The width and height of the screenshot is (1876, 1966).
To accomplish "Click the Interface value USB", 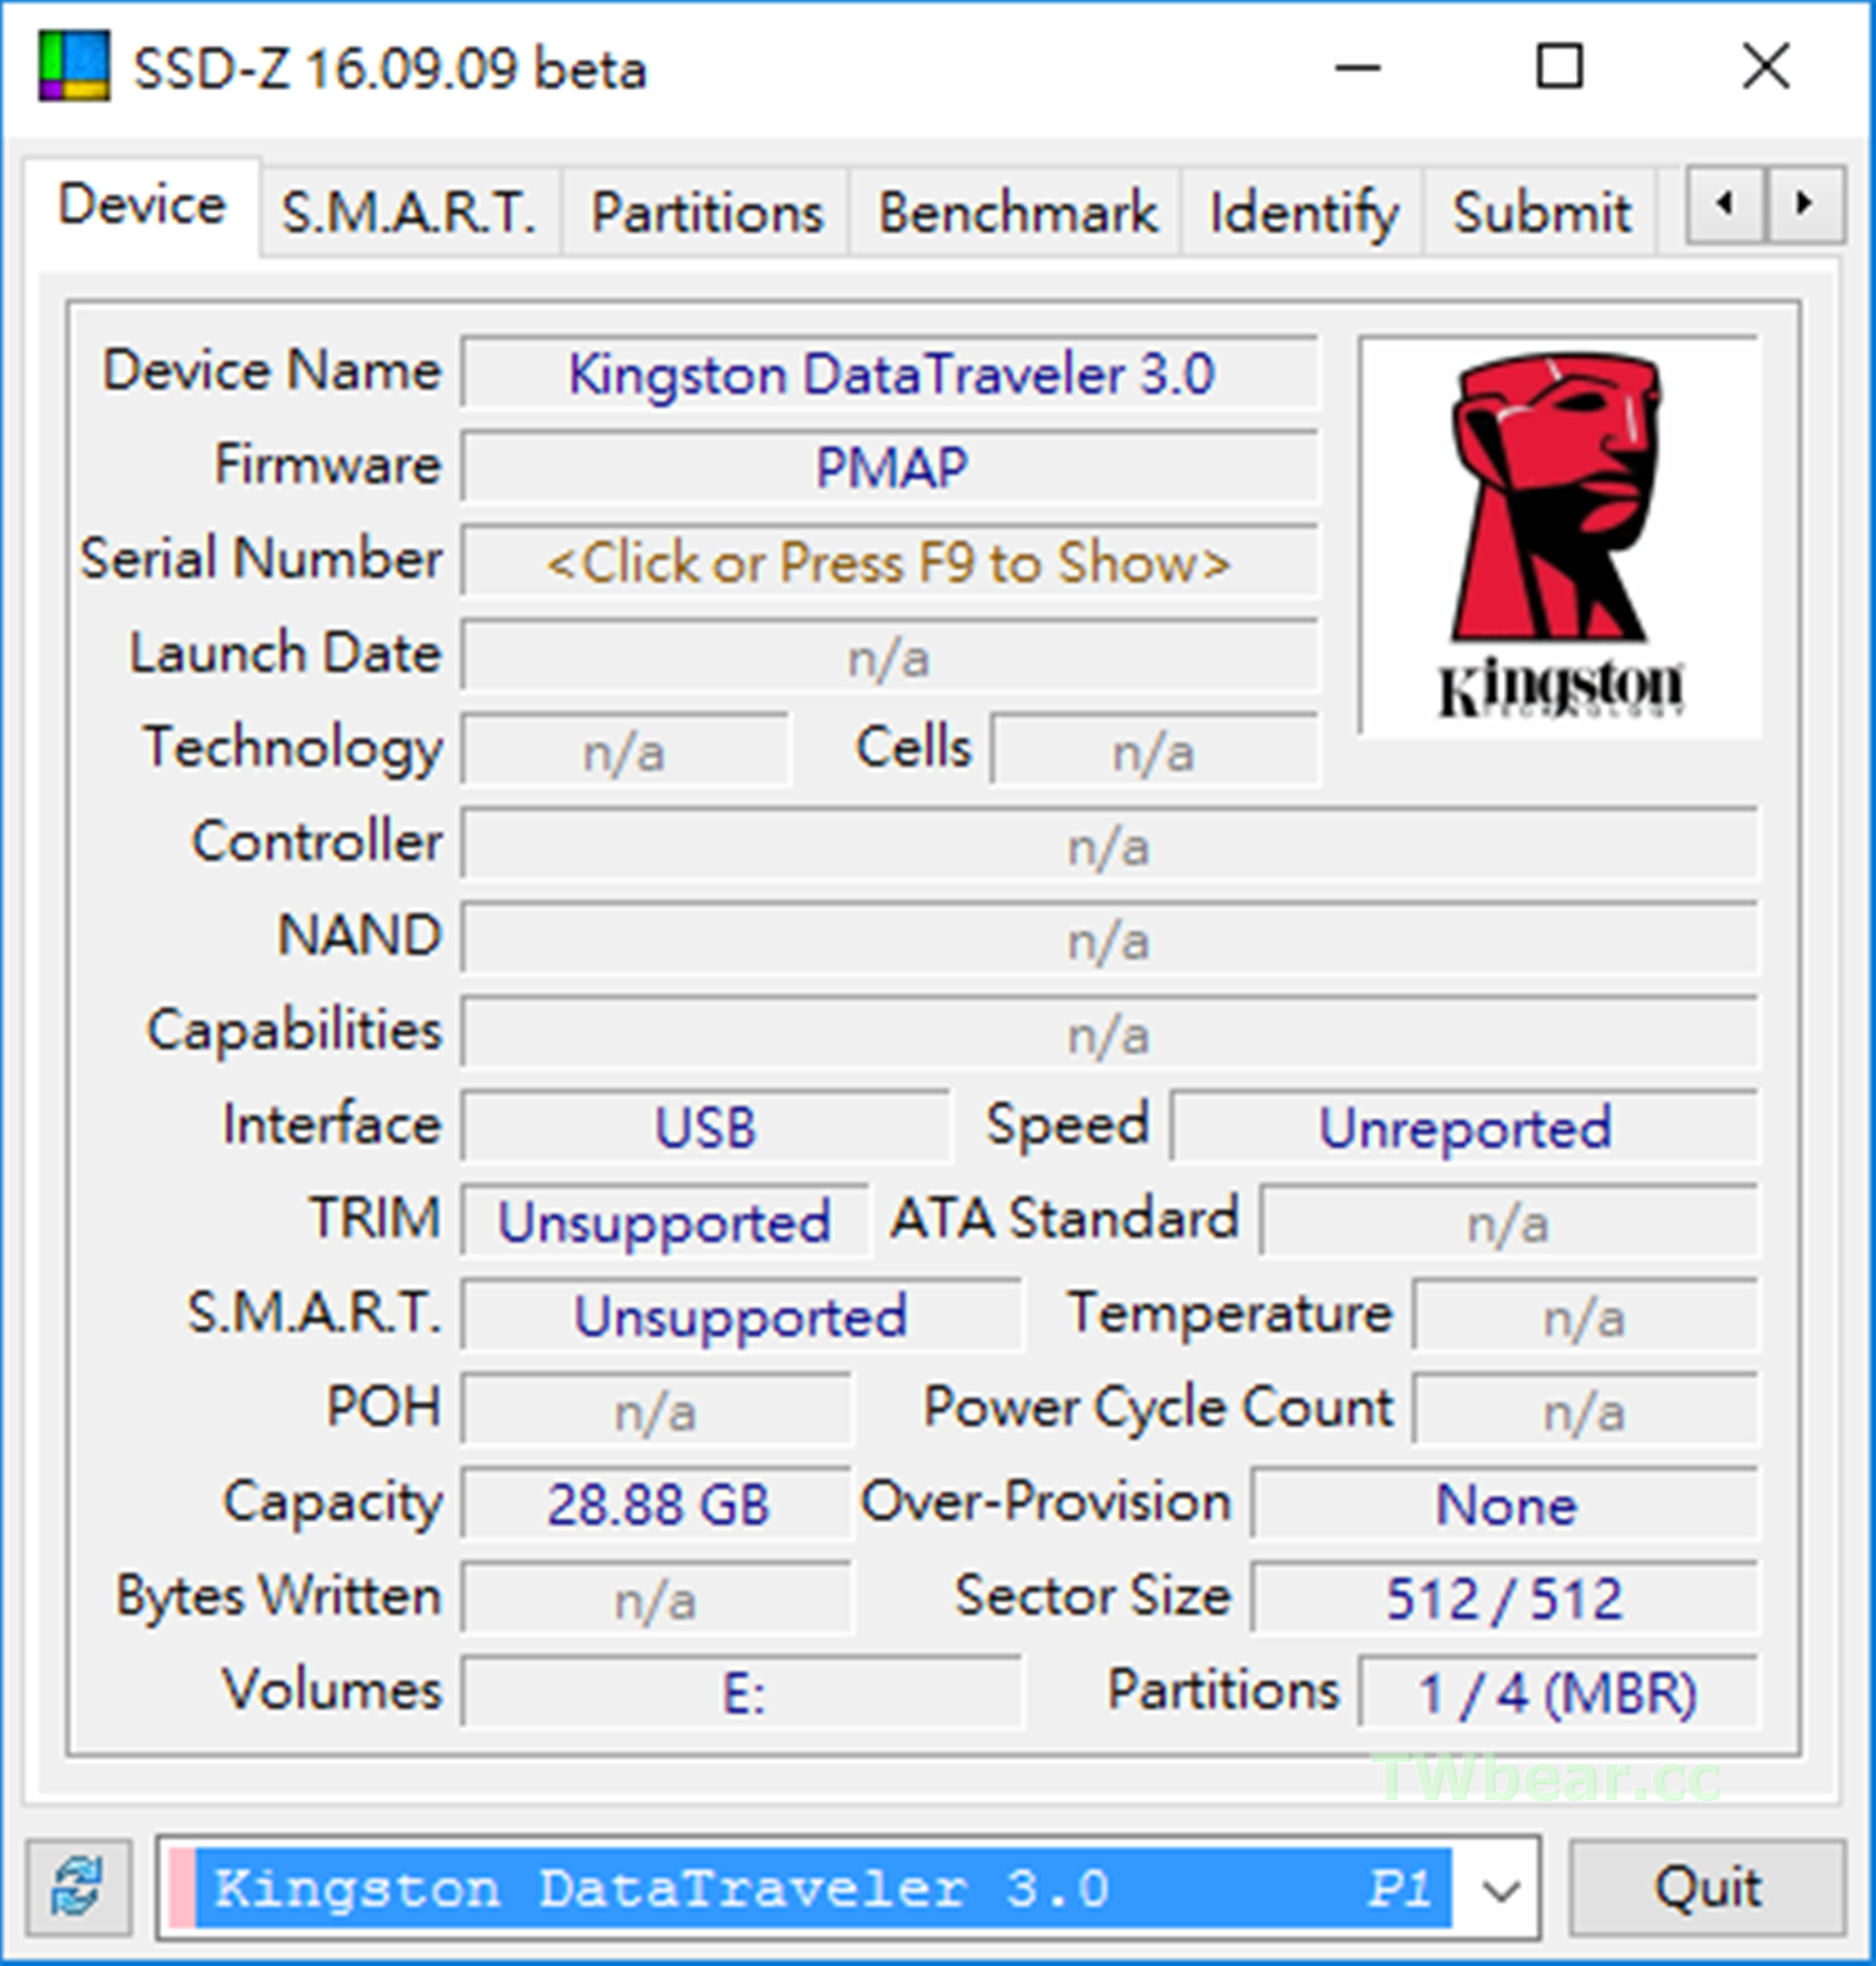I will pos(705,1127).
